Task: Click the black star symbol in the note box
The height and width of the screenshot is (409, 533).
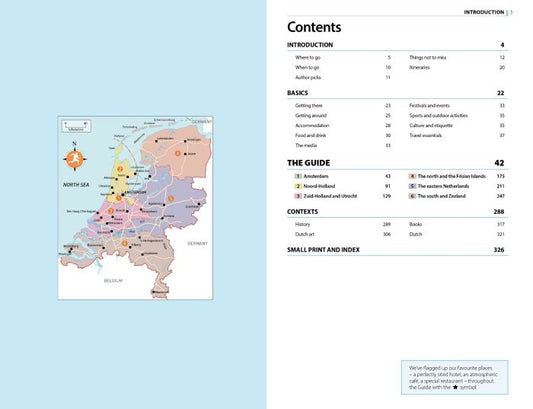Action: 455,387
